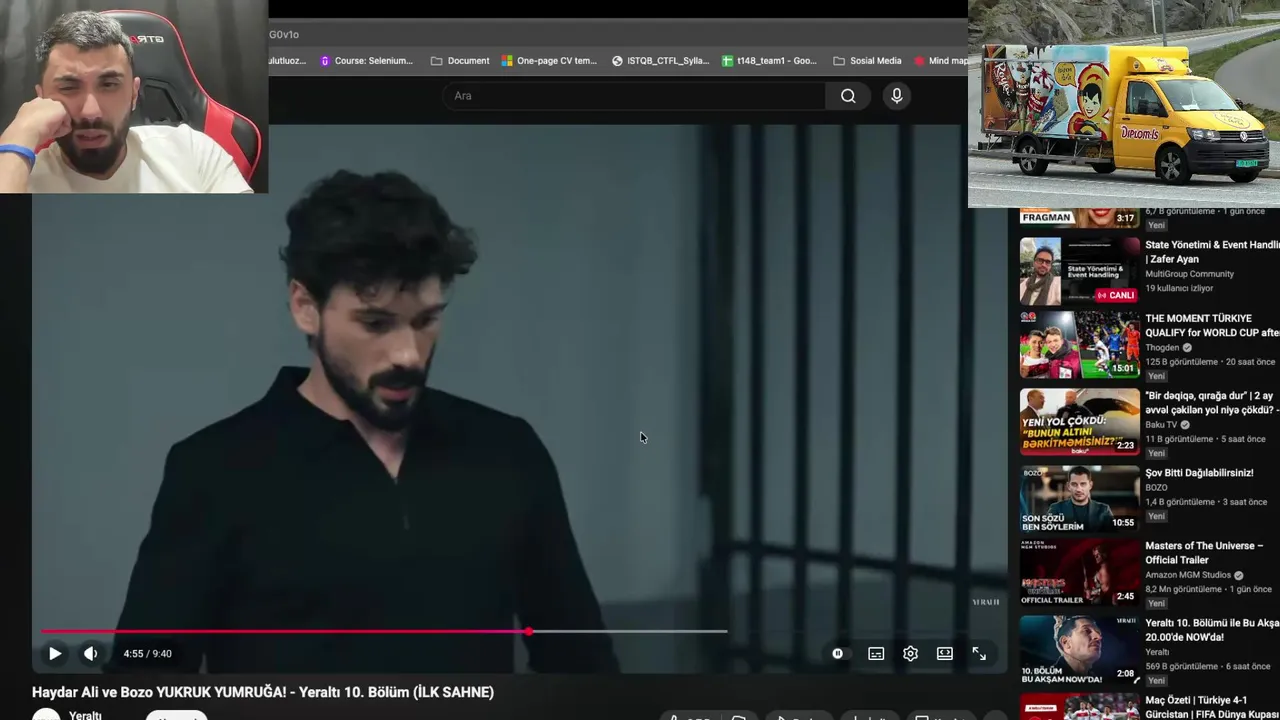1280x720 pixels.
Task: Seek using the red progress bar
Action: (284, 631)
